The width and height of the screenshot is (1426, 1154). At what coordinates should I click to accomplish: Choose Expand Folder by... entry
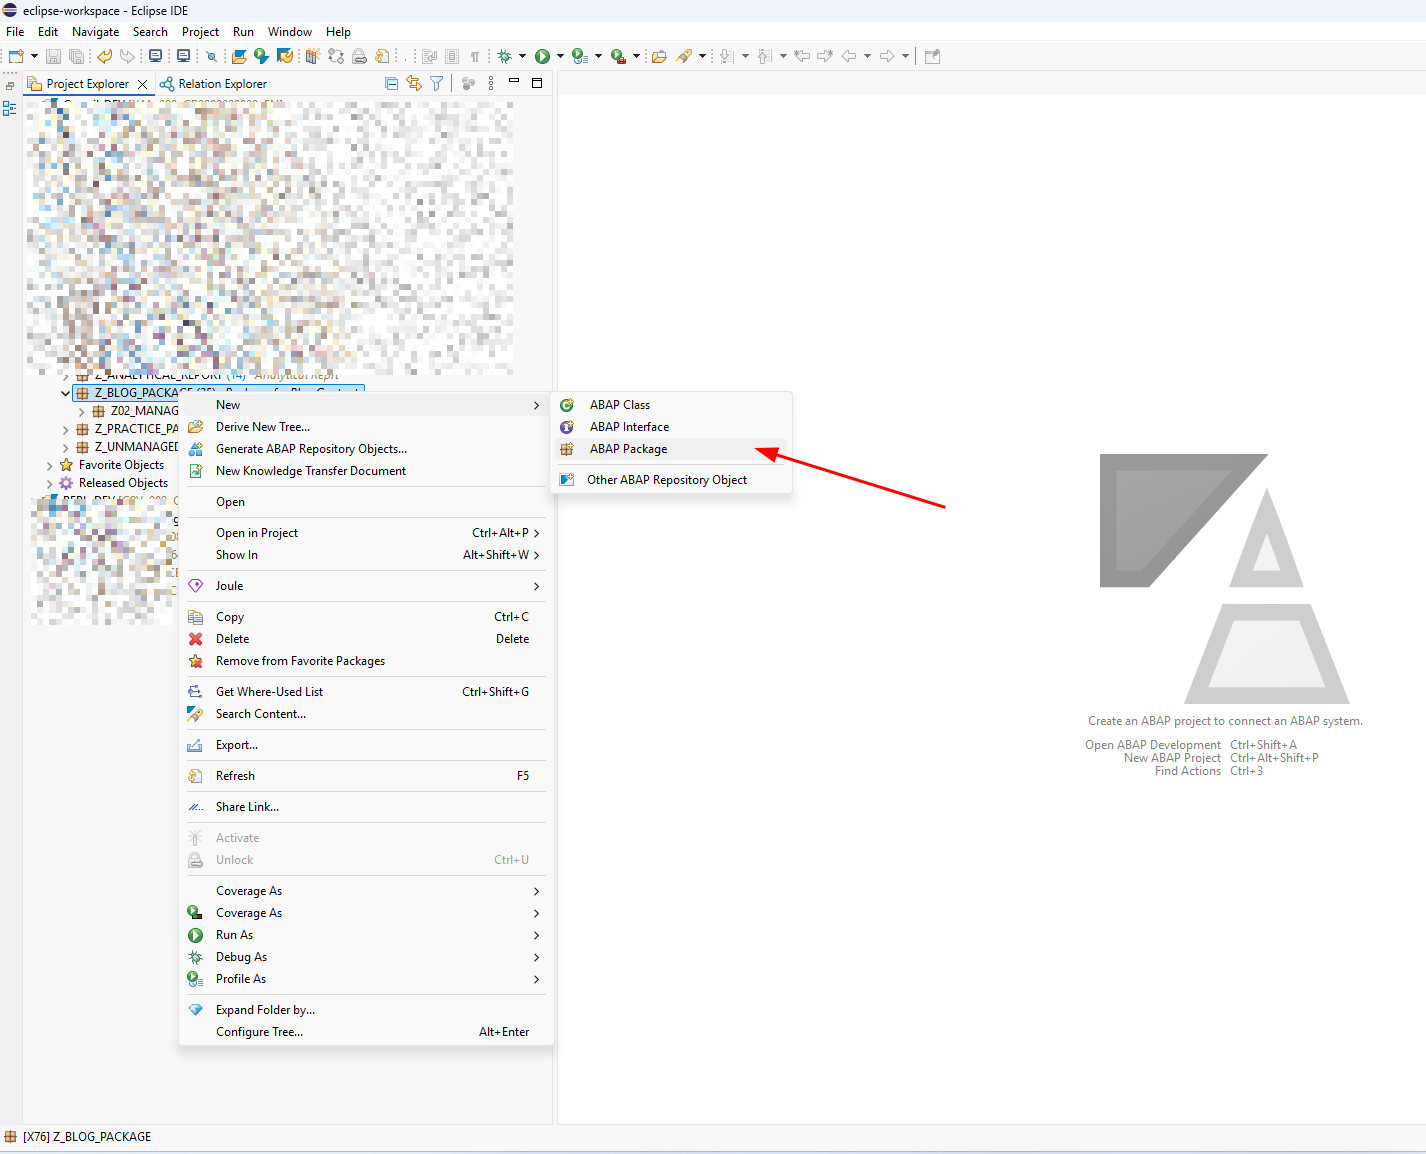(366, 1010)
